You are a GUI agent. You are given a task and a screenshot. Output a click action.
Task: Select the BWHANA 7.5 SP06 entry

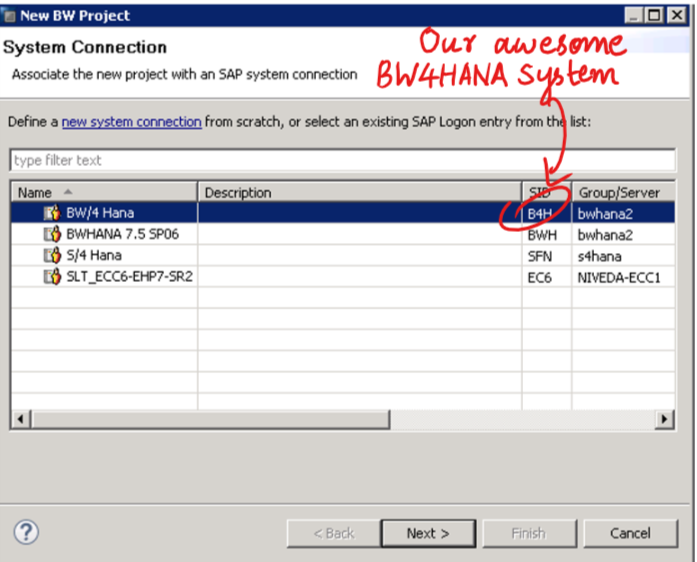tap(122, 234)
